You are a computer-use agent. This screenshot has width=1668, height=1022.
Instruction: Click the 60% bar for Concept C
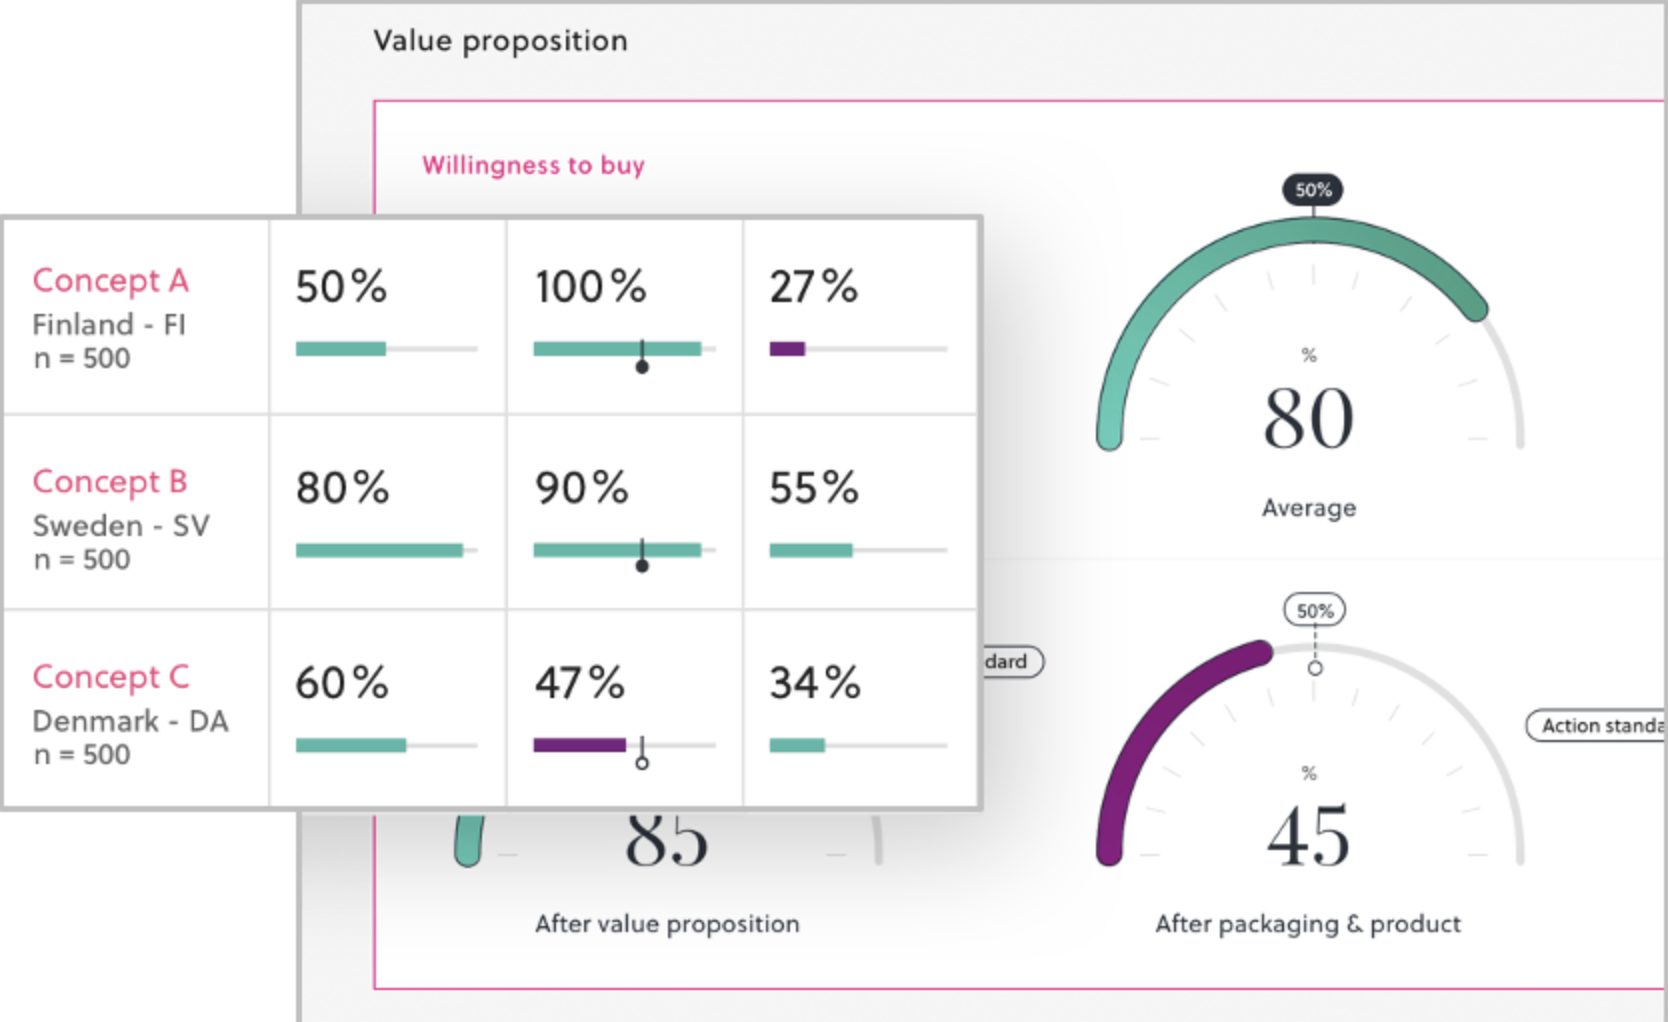[386, 745]
